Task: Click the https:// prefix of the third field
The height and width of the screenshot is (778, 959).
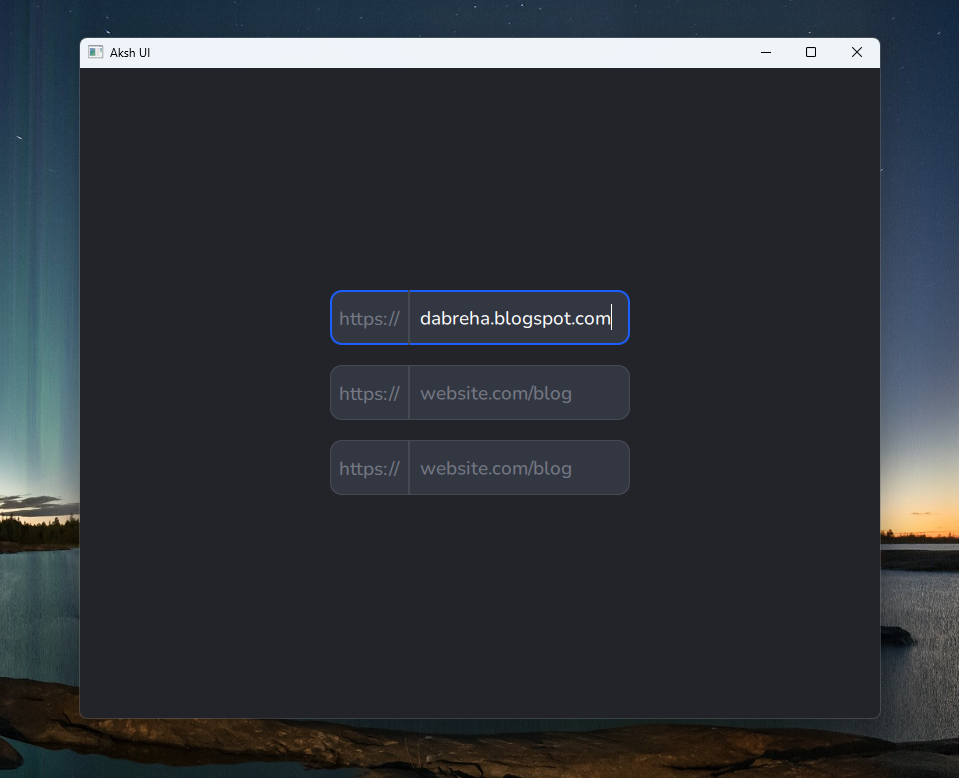Action: 369,469
